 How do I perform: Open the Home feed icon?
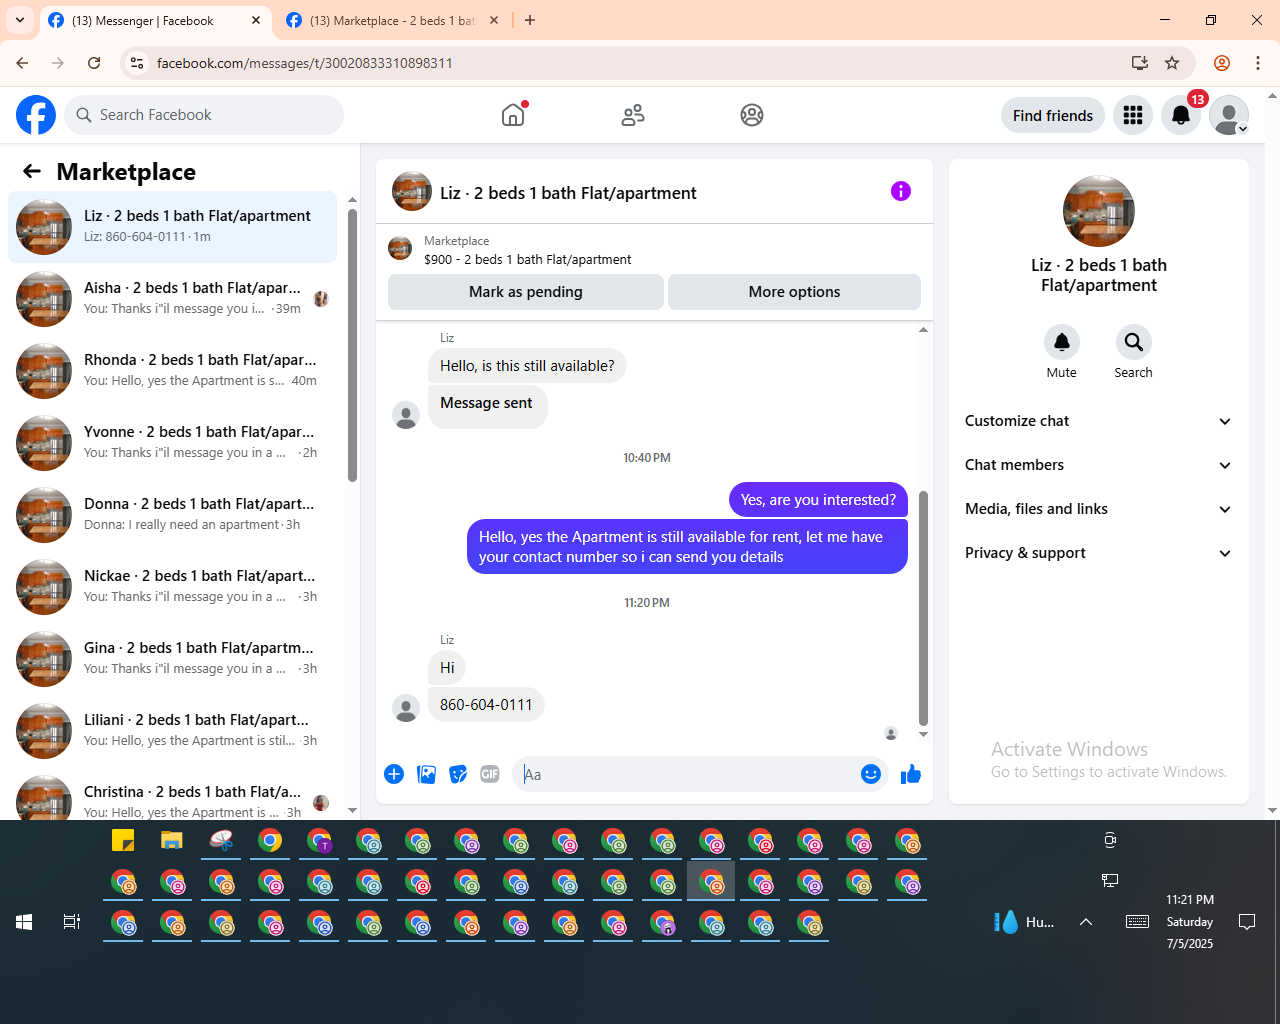[x=513, y=115]
